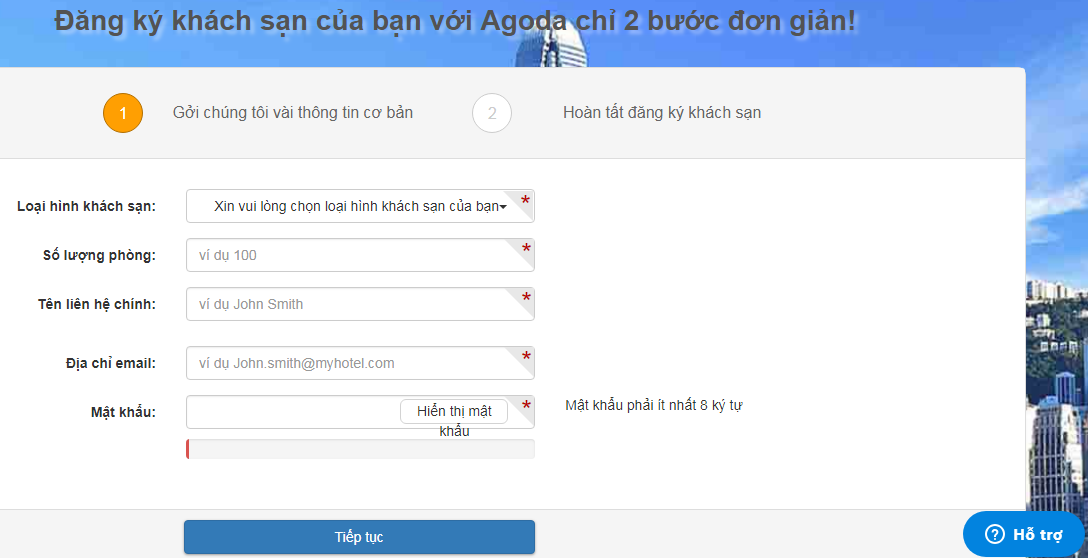Image resolution: width=1088 pixels, height=558 pixels.
Task: Click the required asterisk on password field
Action: (526, 406)
